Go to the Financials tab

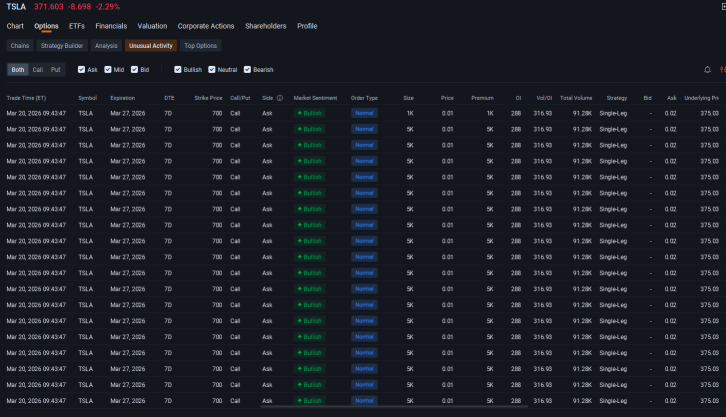click(x=111, y=26)
